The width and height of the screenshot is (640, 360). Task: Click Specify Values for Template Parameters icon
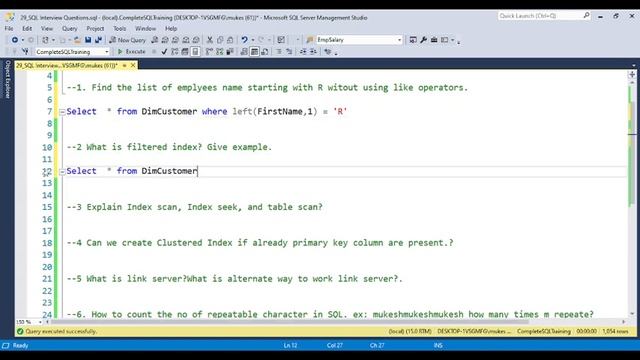[x=327, y=52]
